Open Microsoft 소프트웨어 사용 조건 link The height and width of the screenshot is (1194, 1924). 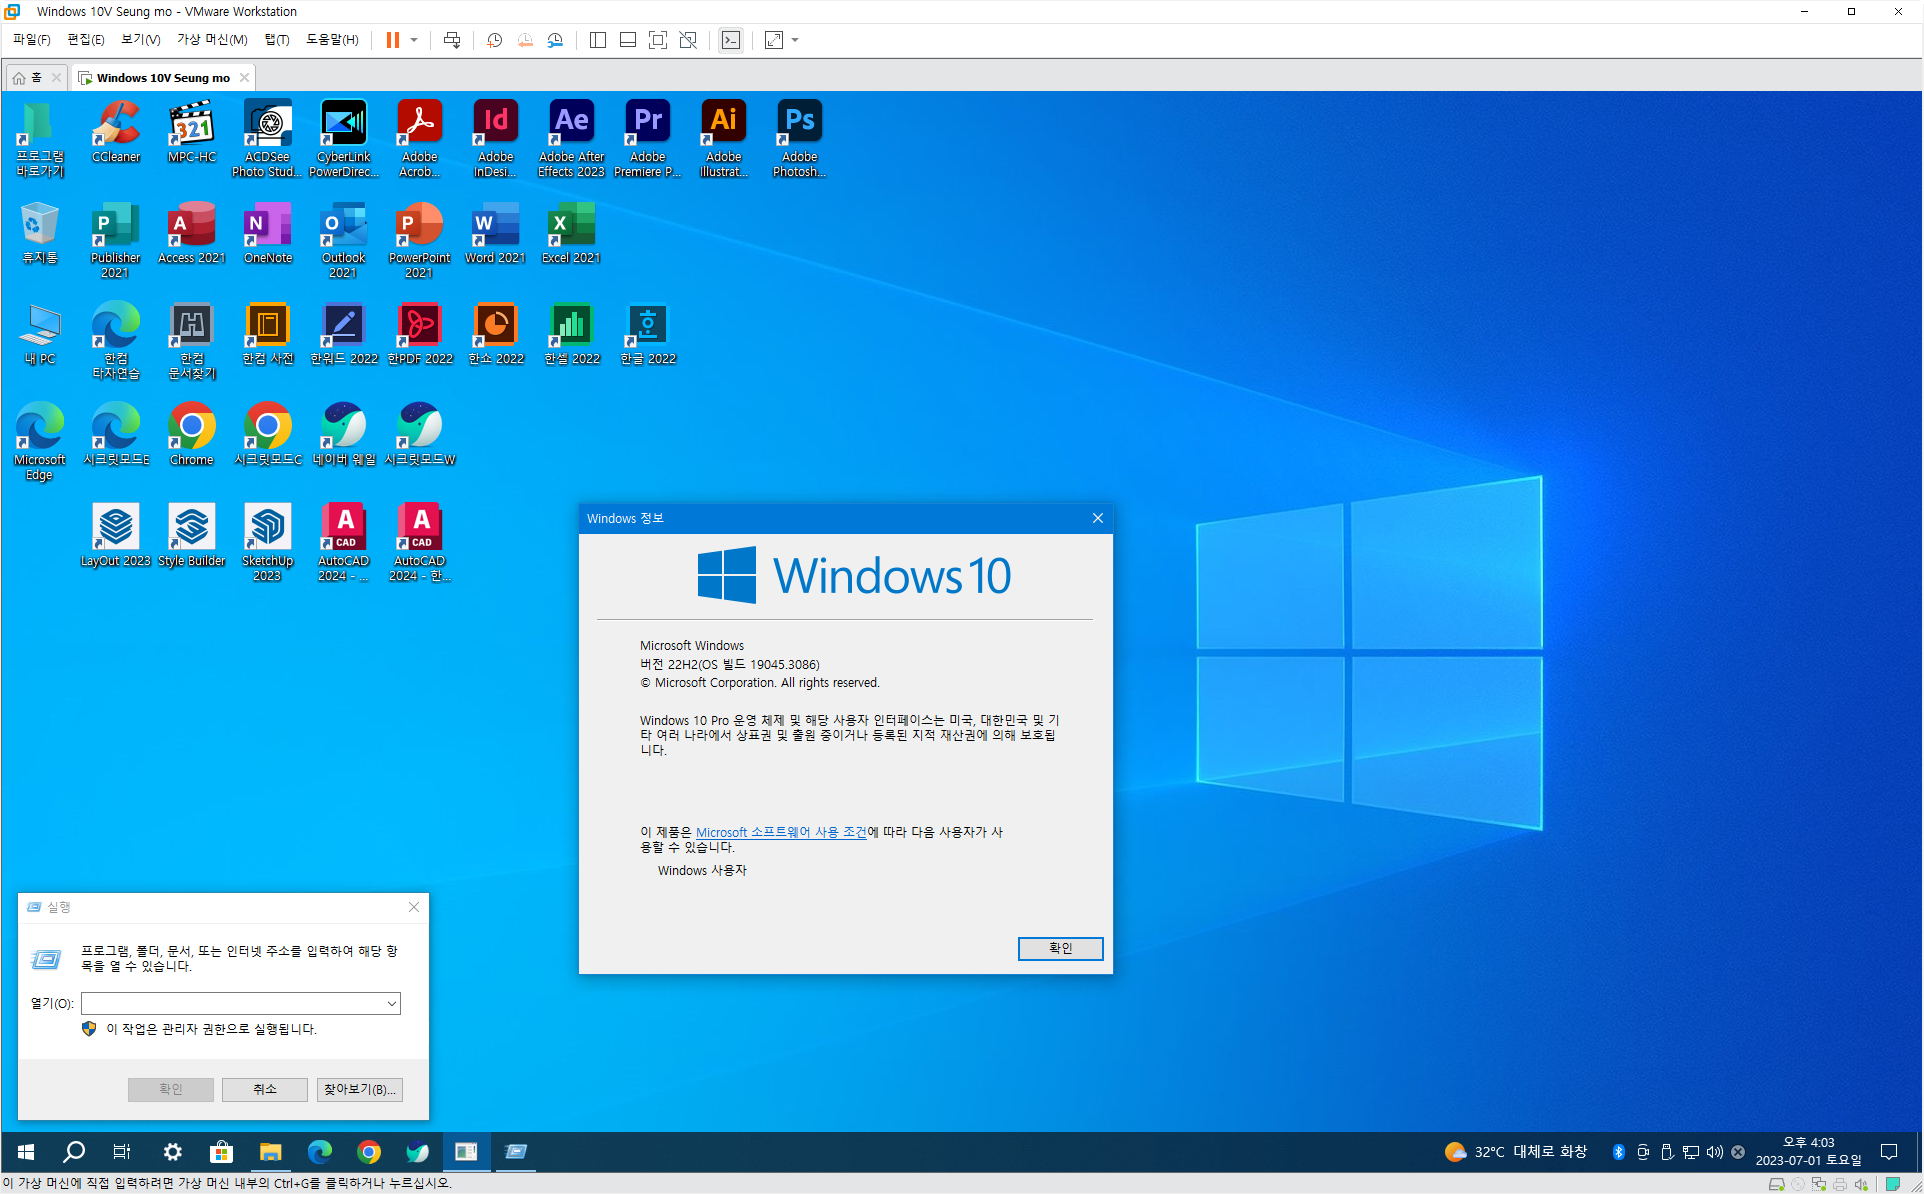pos(781,832)
